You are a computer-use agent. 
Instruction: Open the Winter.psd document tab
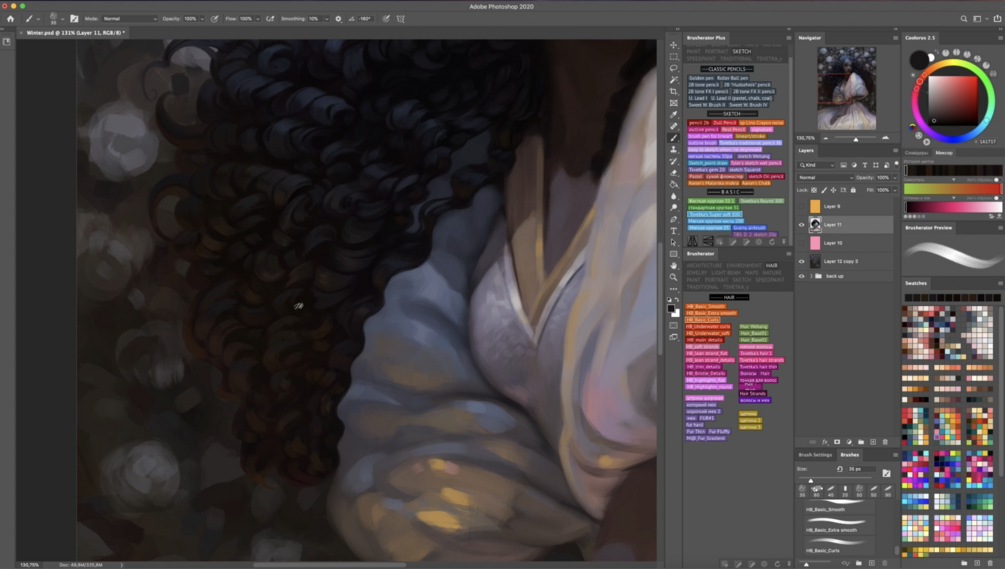pos(76,32)
